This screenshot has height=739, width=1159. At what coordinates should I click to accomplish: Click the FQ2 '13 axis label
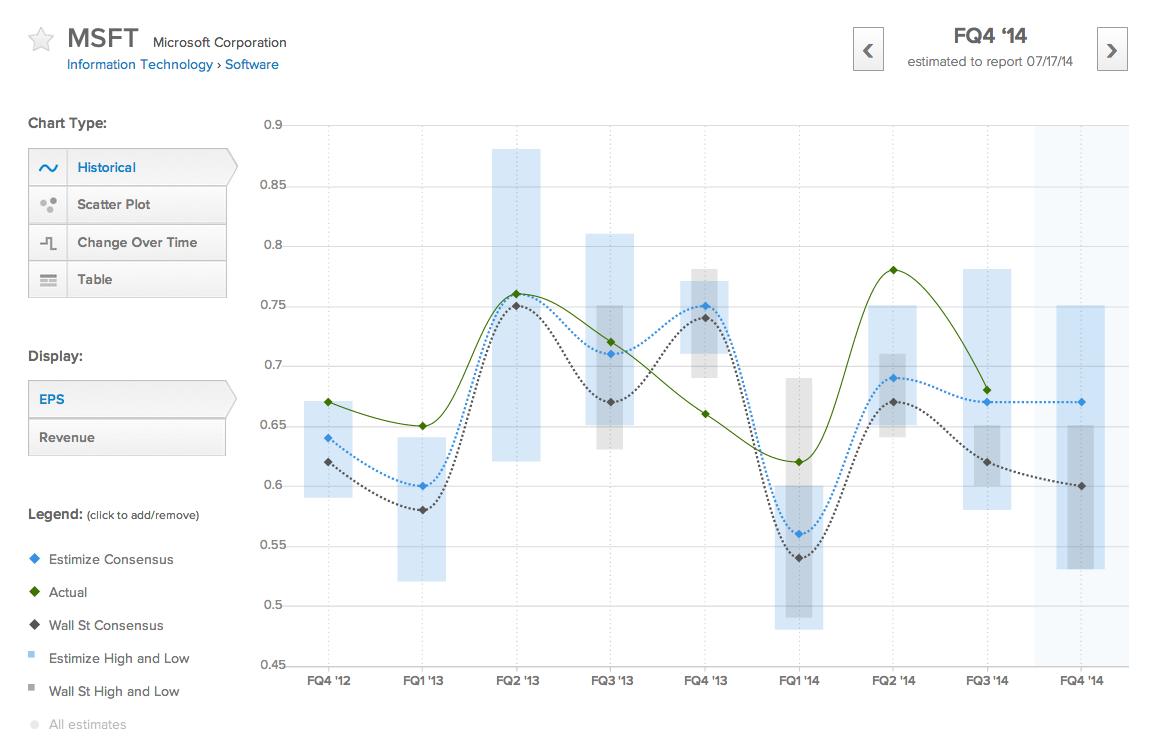coord(517,681)
